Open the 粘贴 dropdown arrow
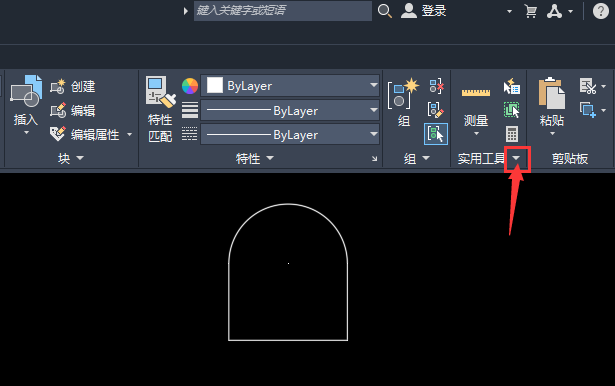 (x=552, y=133)
